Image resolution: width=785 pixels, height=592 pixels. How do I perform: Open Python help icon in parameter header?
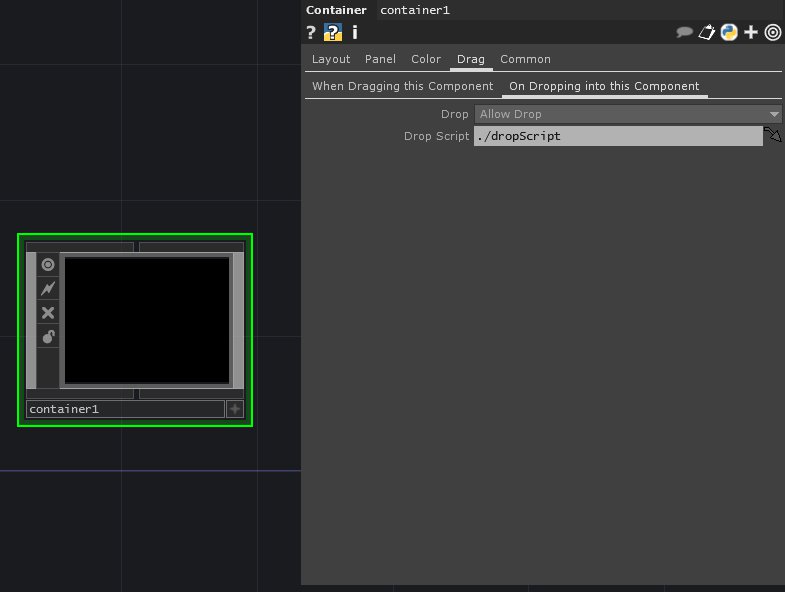coord(333,32)
